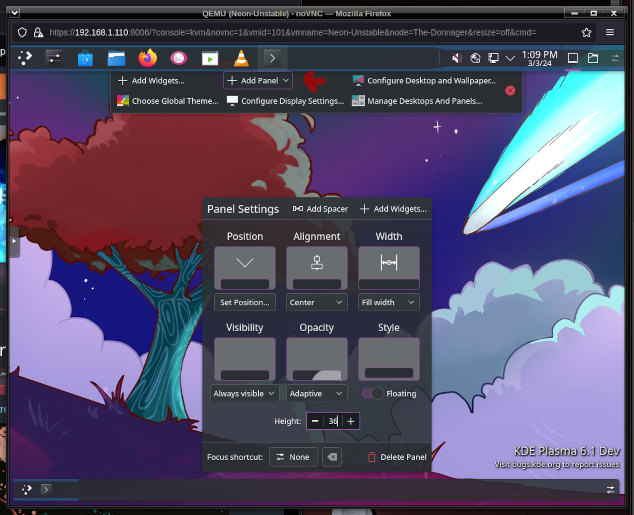This screenshot has height=515, width=634.
Task: Click the Firefox tracking protection shield icon
Action: tap(22, 32)
